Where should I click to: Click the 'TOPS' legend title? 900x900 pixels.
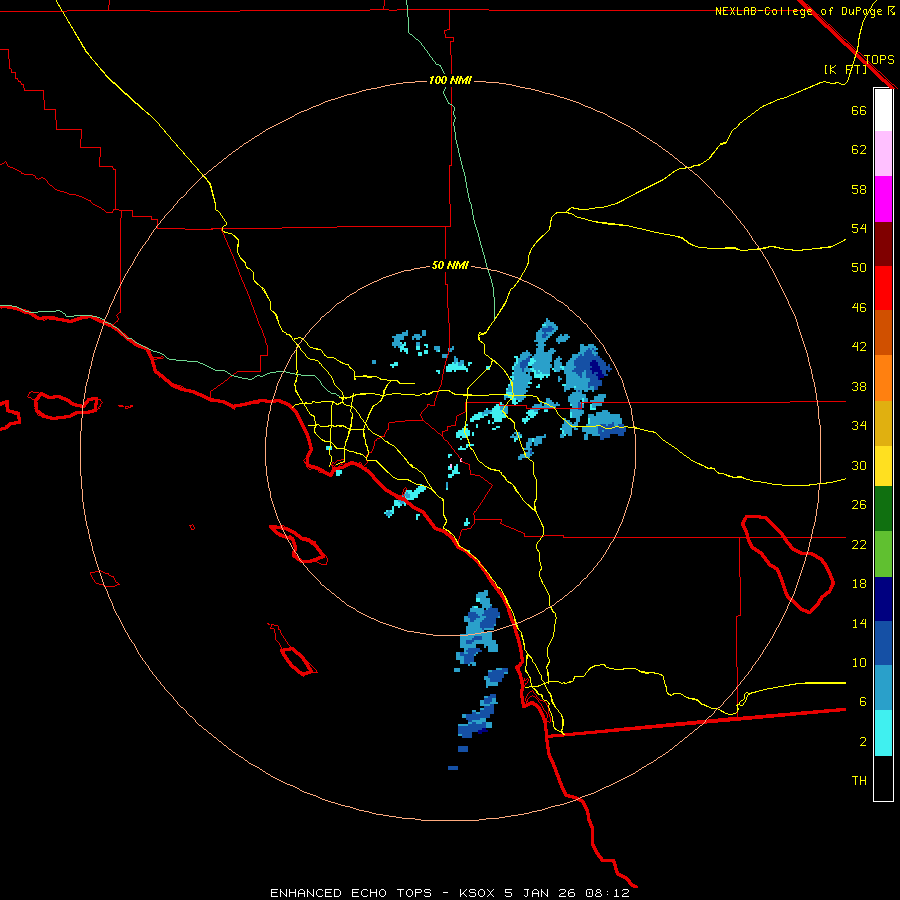coord(879,59)
